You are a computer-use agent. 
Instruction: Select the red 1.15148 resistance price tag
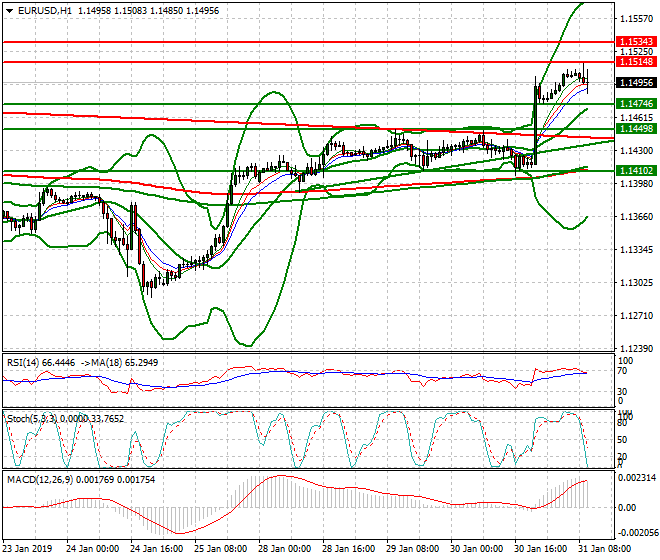coord(636,62)
